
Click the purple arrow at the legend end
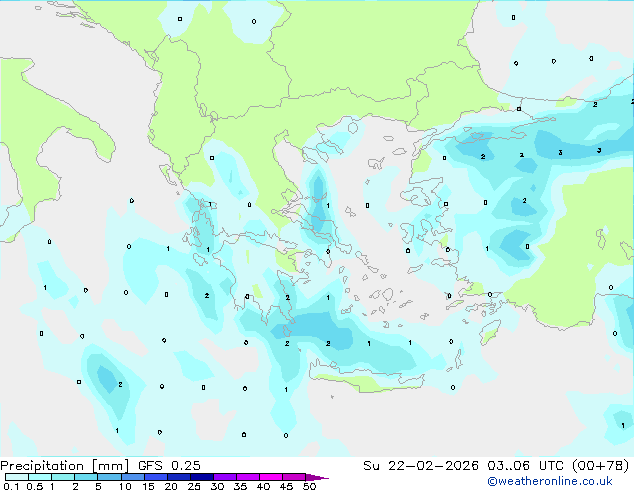[317, 477]
